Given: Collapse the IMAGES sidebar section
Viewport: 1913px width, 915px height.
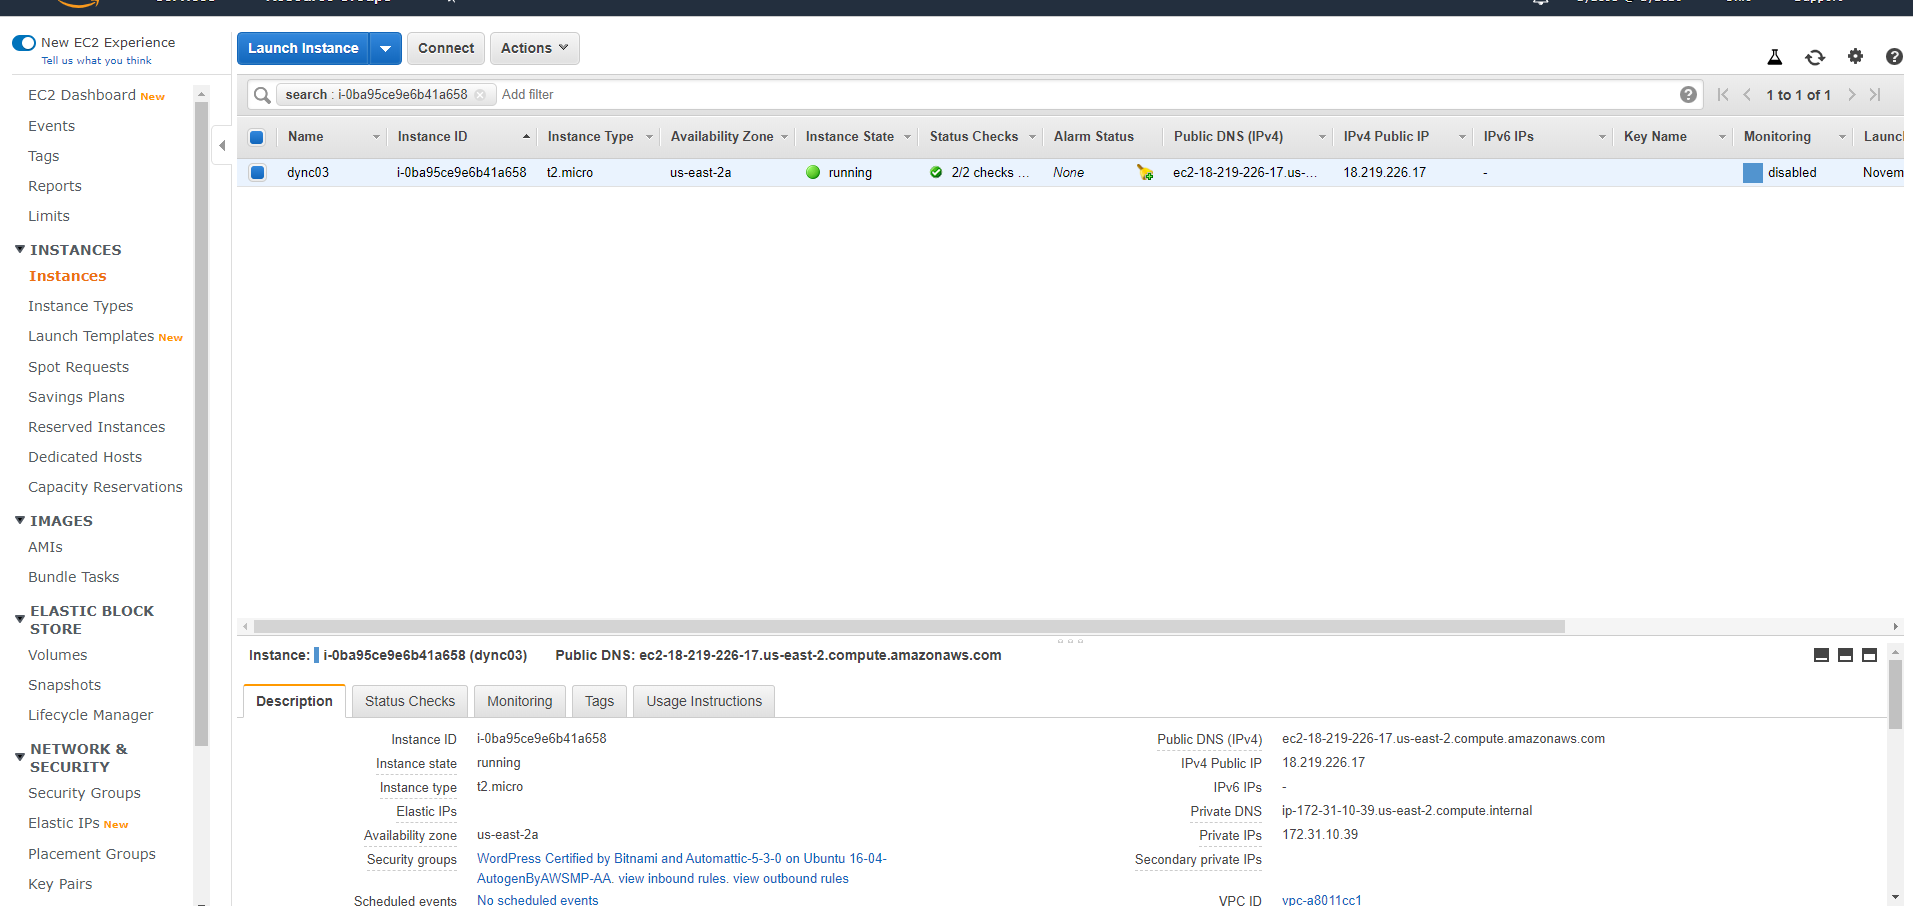Looking at the screenshot, I should (x=20, y=520).
